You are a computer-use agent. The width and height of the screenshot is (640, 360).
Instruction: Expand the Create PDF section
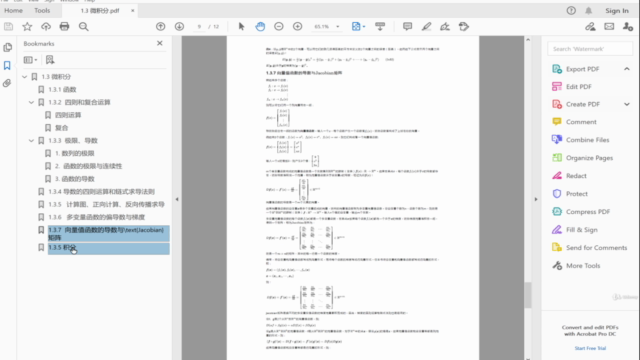click(x=627, y=104)
